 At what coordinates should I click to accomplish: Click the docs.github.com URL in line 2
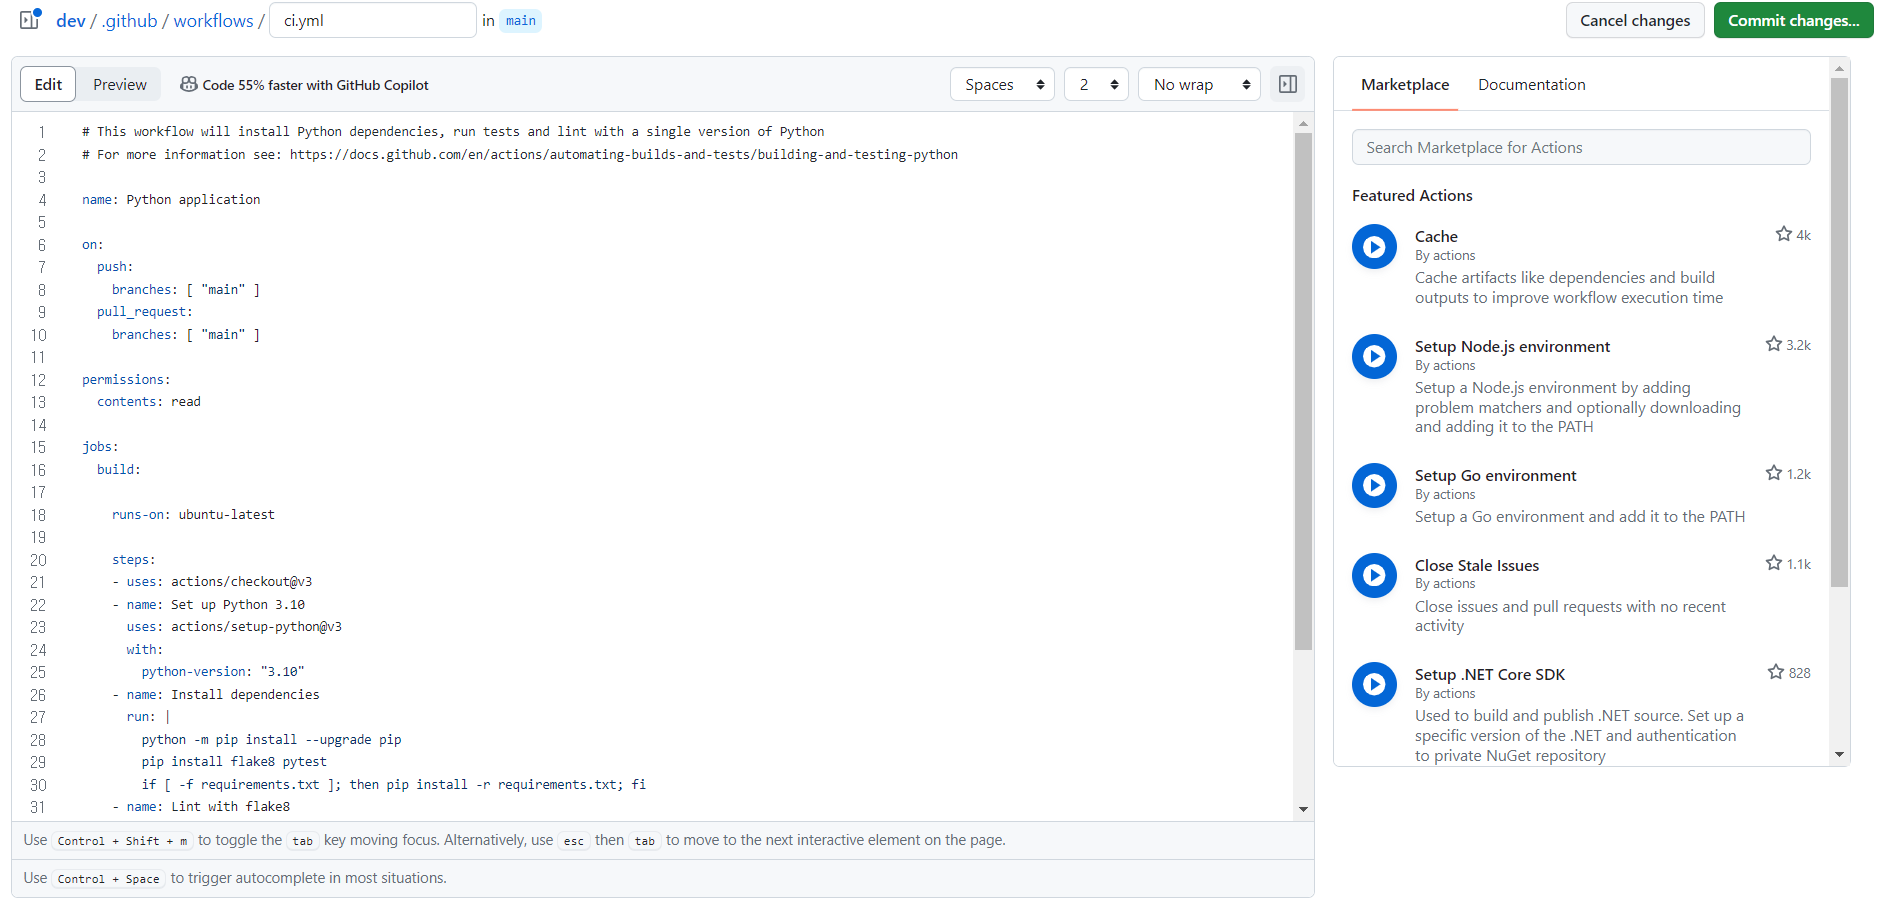click(624, 155)
